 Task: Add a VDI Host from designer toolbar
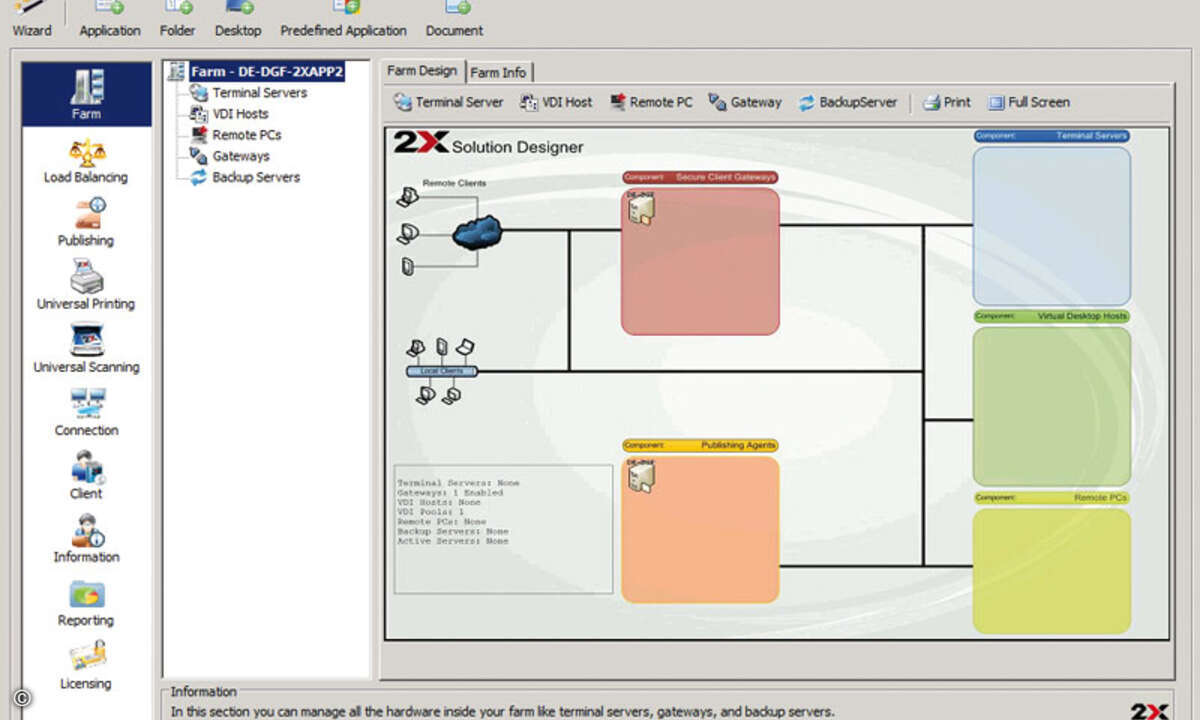556,102
